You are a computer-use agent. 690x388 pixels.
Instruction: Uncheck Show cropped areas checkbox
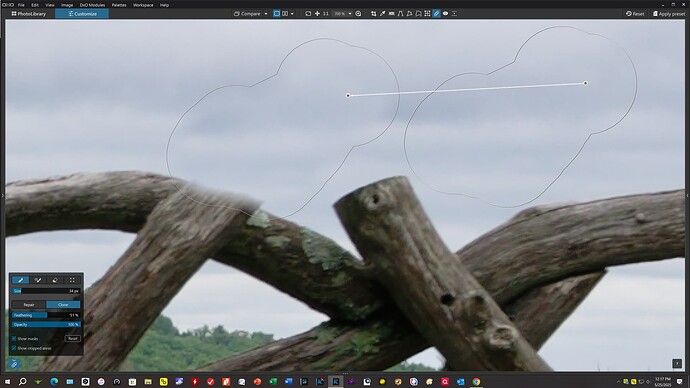[14, 348]
